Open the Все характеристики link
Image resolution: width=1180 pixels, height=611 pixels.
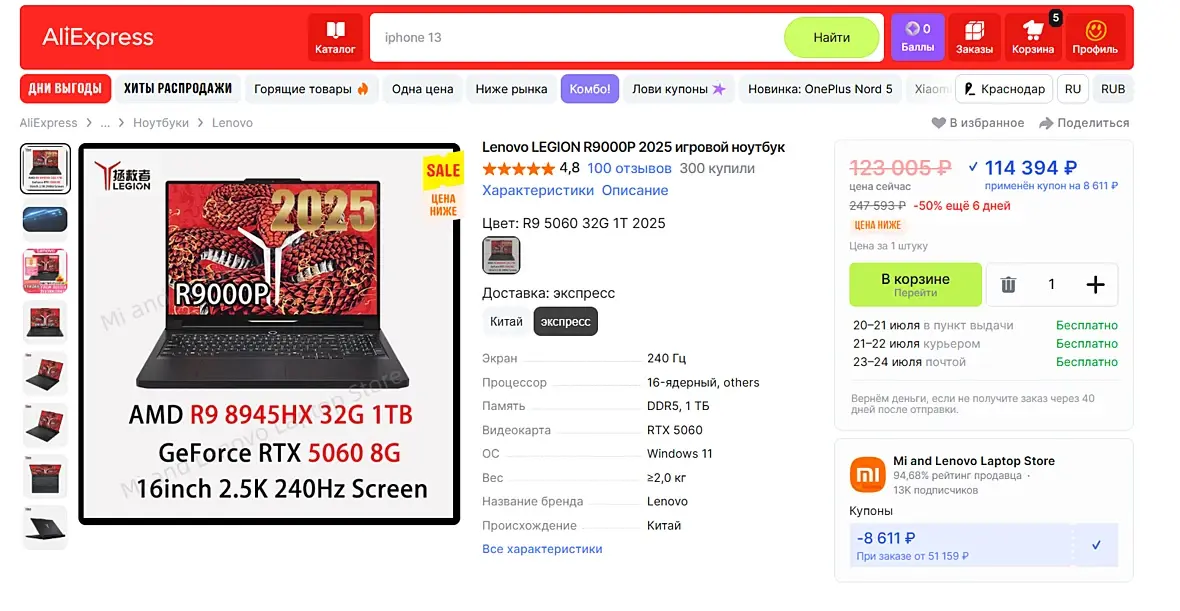[542, 549]
